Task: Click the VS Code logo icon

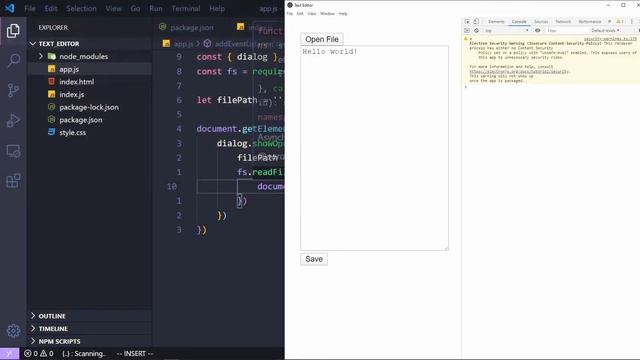Action: click(9, 8)
